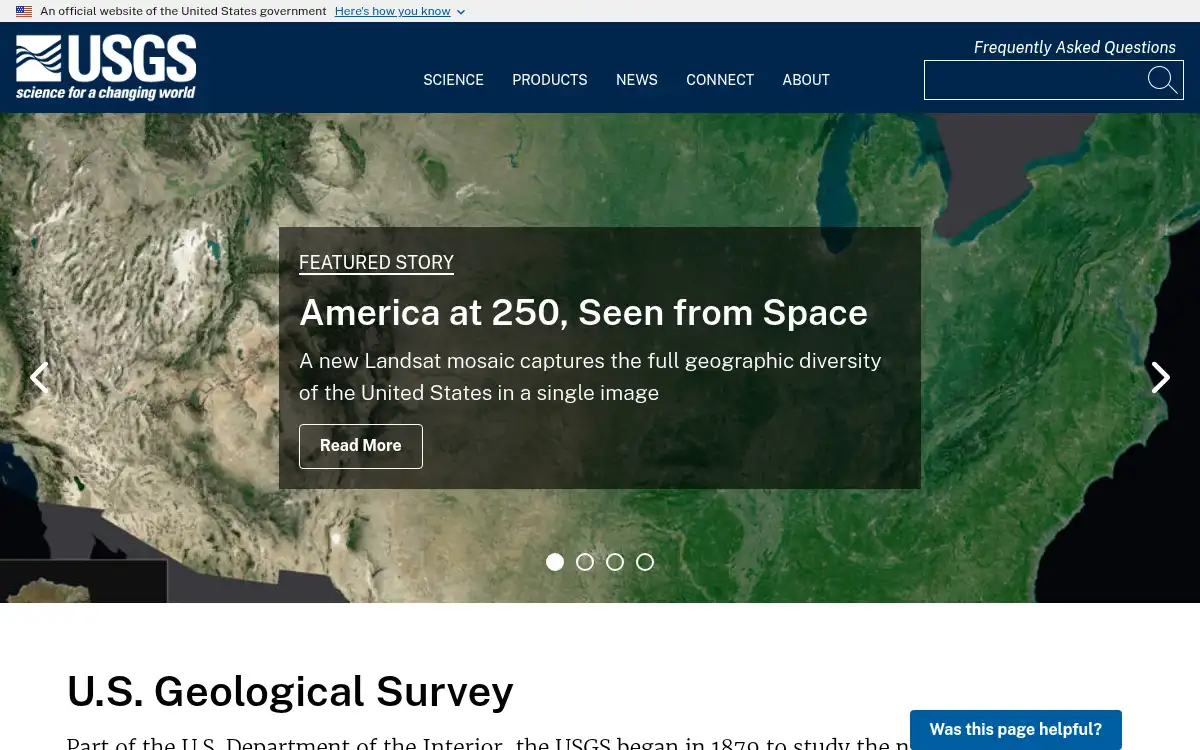Open the ABOUT menu
Image resolution: width=1200 pixels, height=750 pixels.
click(806, 80)
